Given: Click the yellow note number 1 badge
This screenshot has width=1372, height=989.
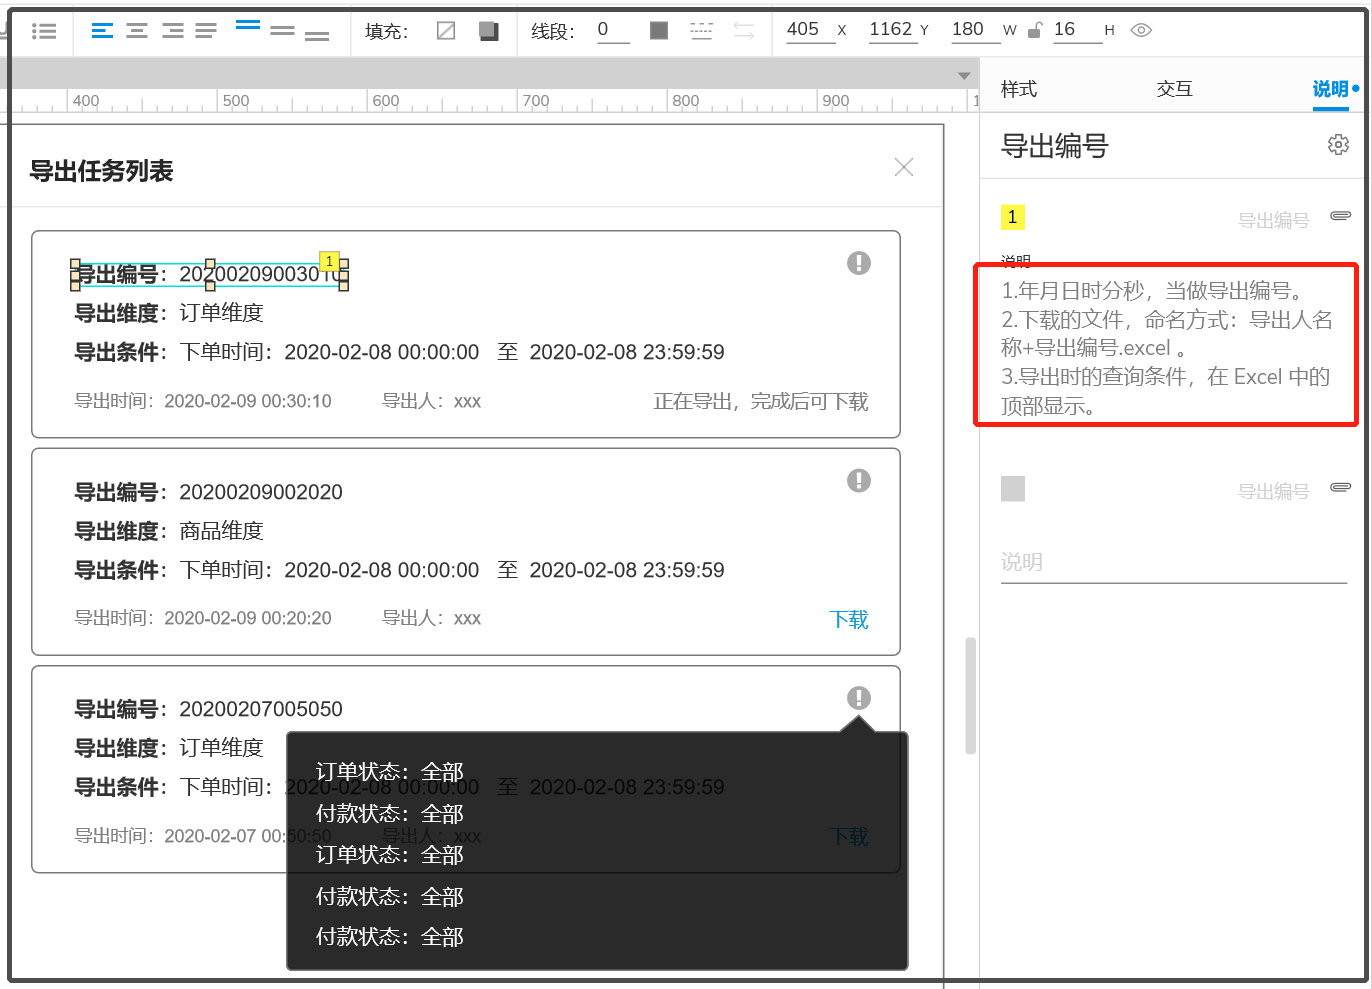Looking at the screenshot, I should click(x=1013, y=217).
